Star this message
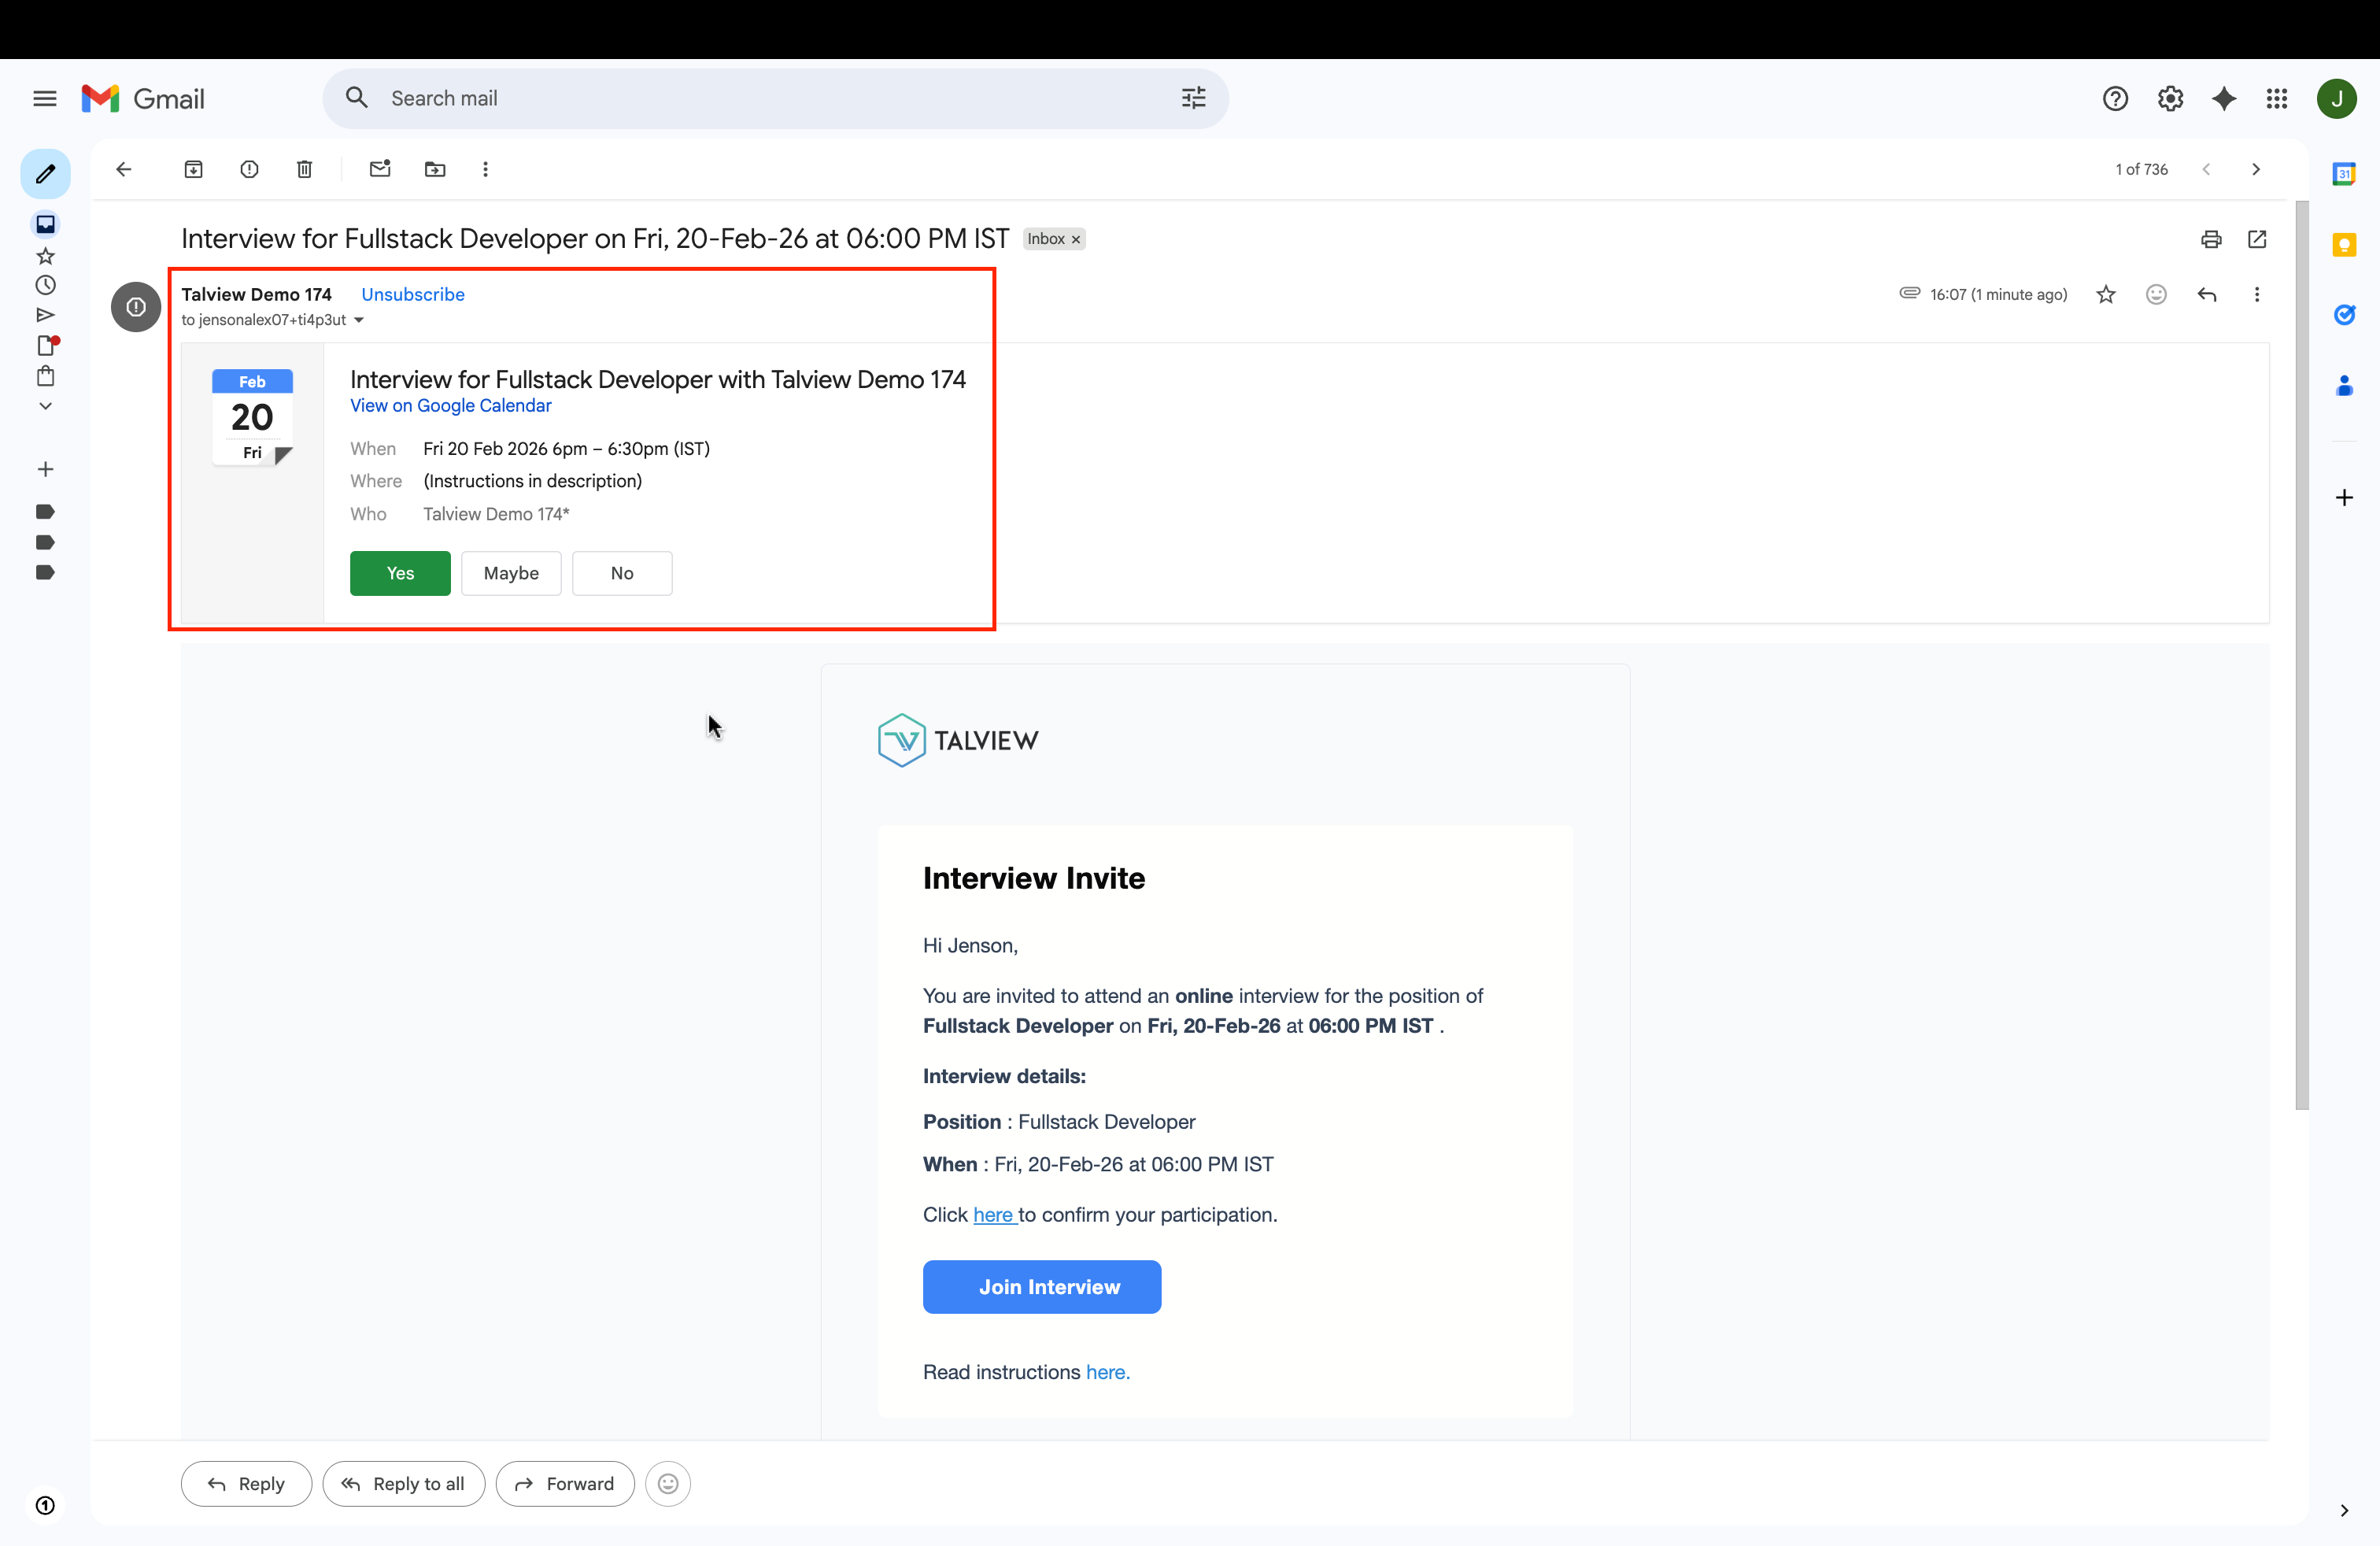 tap(2106, 294)
